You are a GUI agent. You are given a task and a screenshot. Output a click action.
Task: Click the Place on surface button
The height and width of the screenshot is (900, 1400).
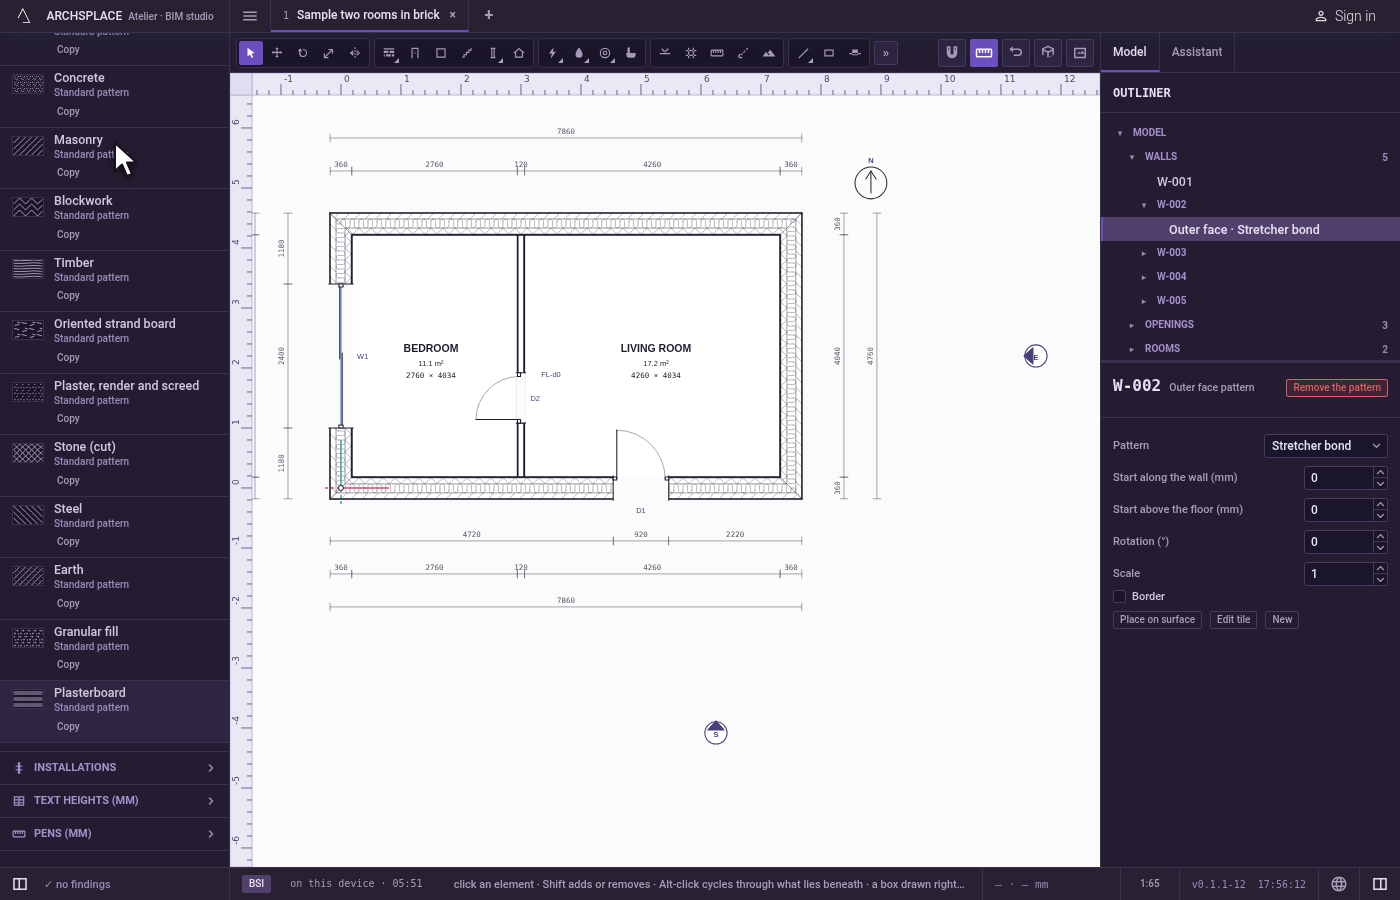(x=1157, y=620)
